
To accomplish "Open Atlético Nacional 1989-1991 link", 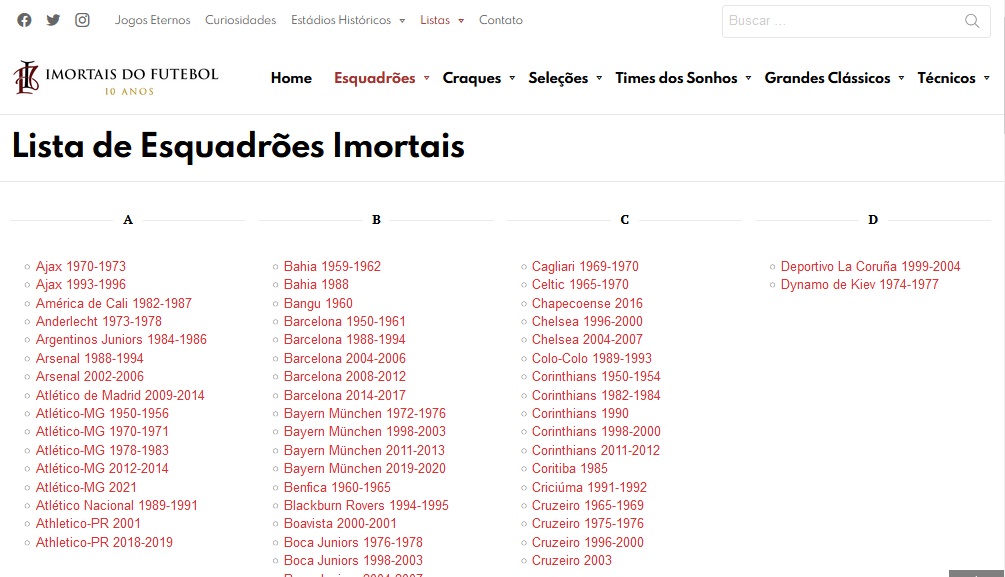I will tap(117, 505).
